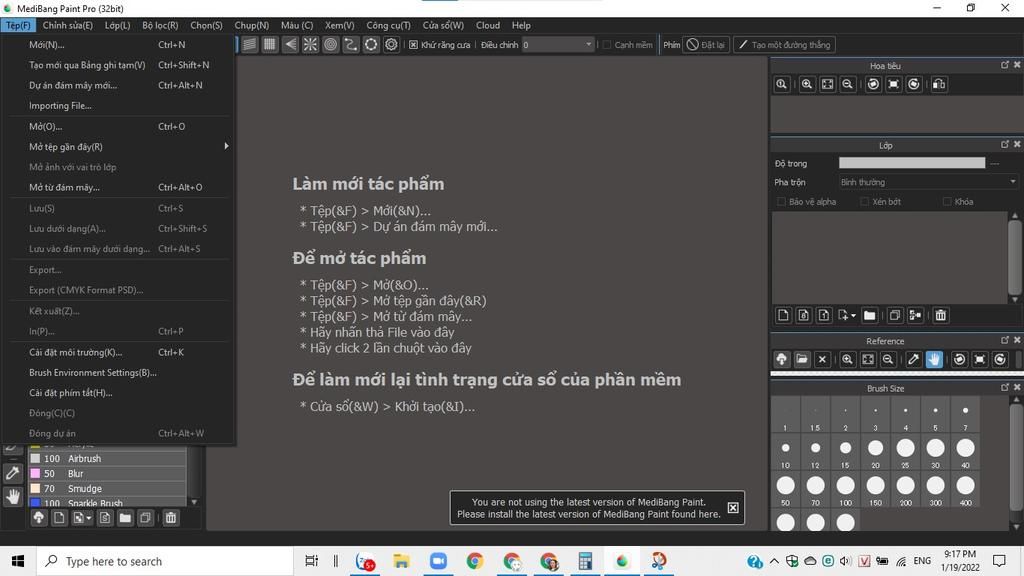Flip view icon in the Navigator panel
1024x576 pixels.
click(939, 84)
